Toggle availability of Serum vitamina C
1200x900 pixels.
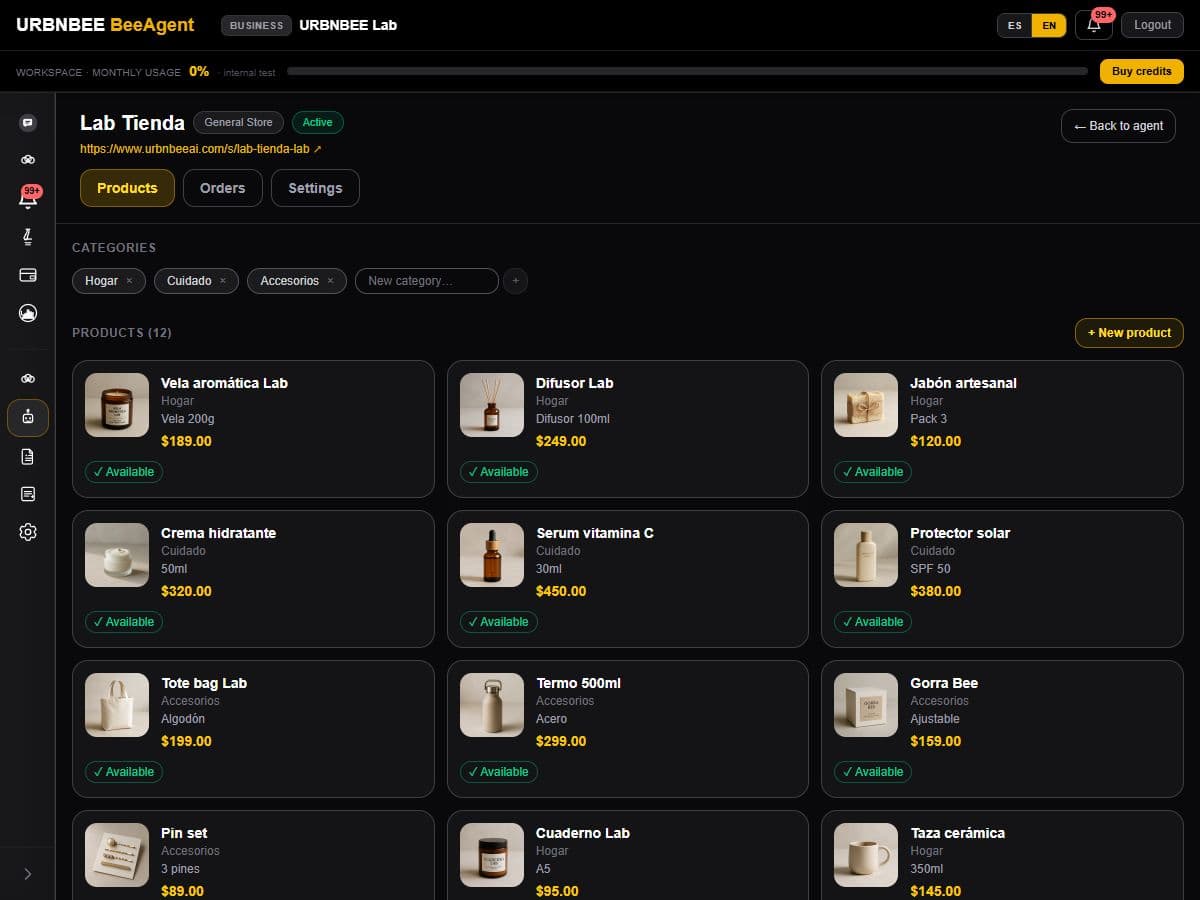point(498,622)
